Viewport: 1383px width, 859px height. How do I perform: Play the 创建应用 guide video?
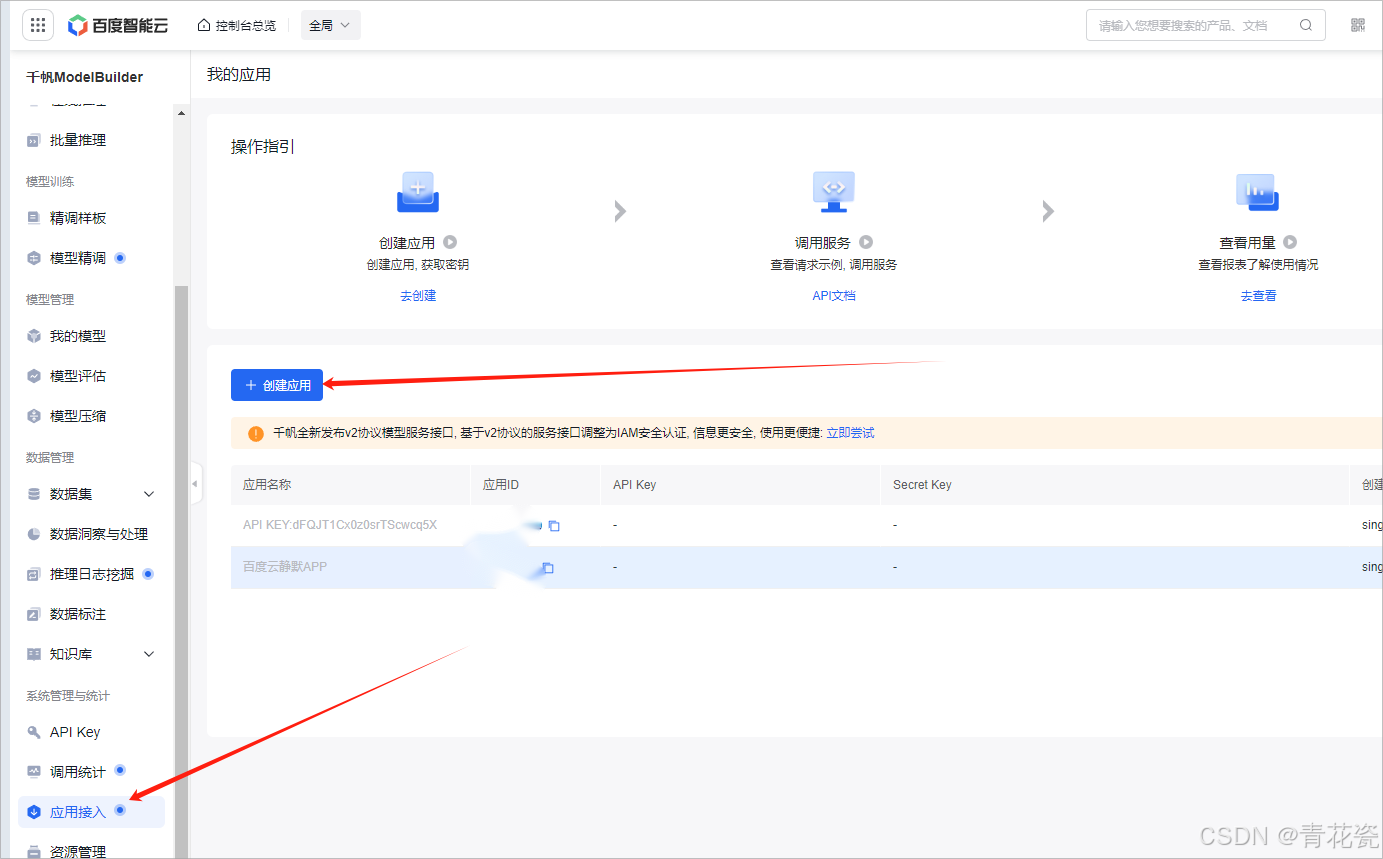[450, 242]
